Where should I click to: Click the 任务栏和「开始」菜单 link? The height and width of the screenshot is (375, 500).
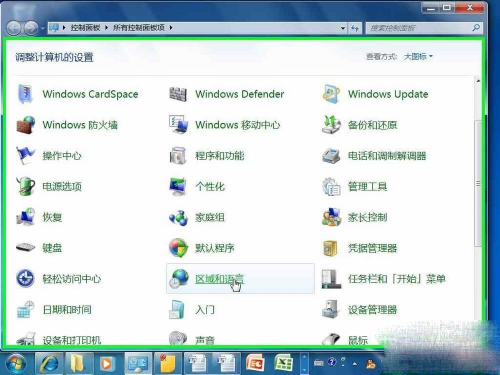(397, 279)
